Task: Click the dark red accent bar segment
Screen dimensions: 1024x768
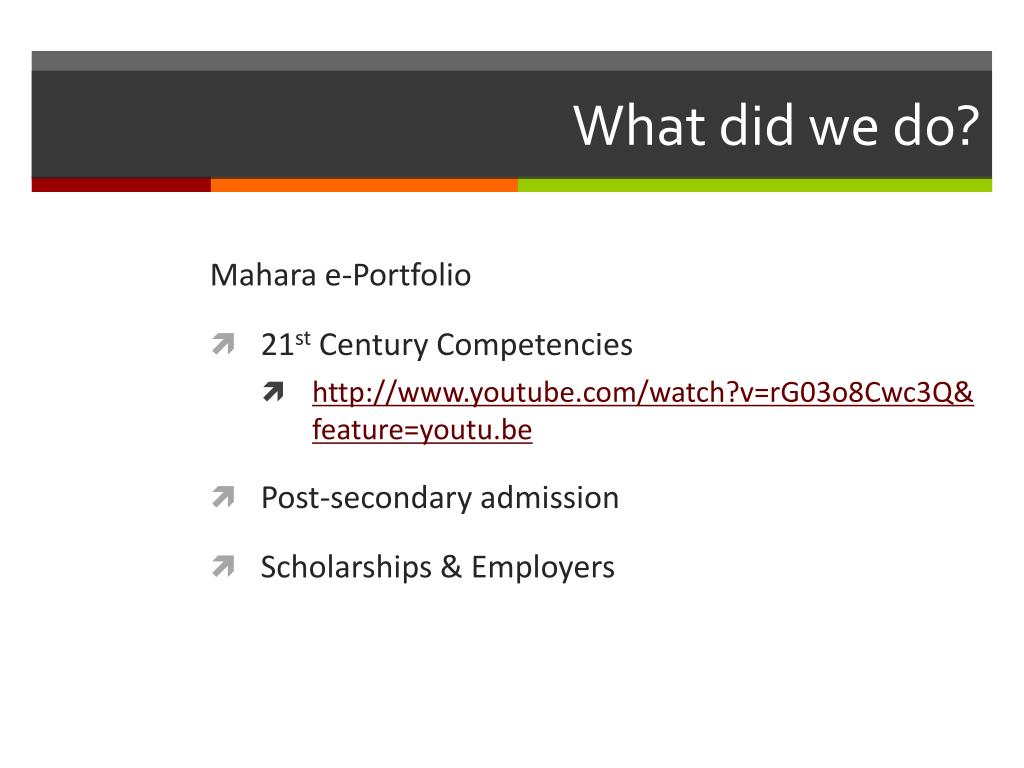Action: coord(121,185)
